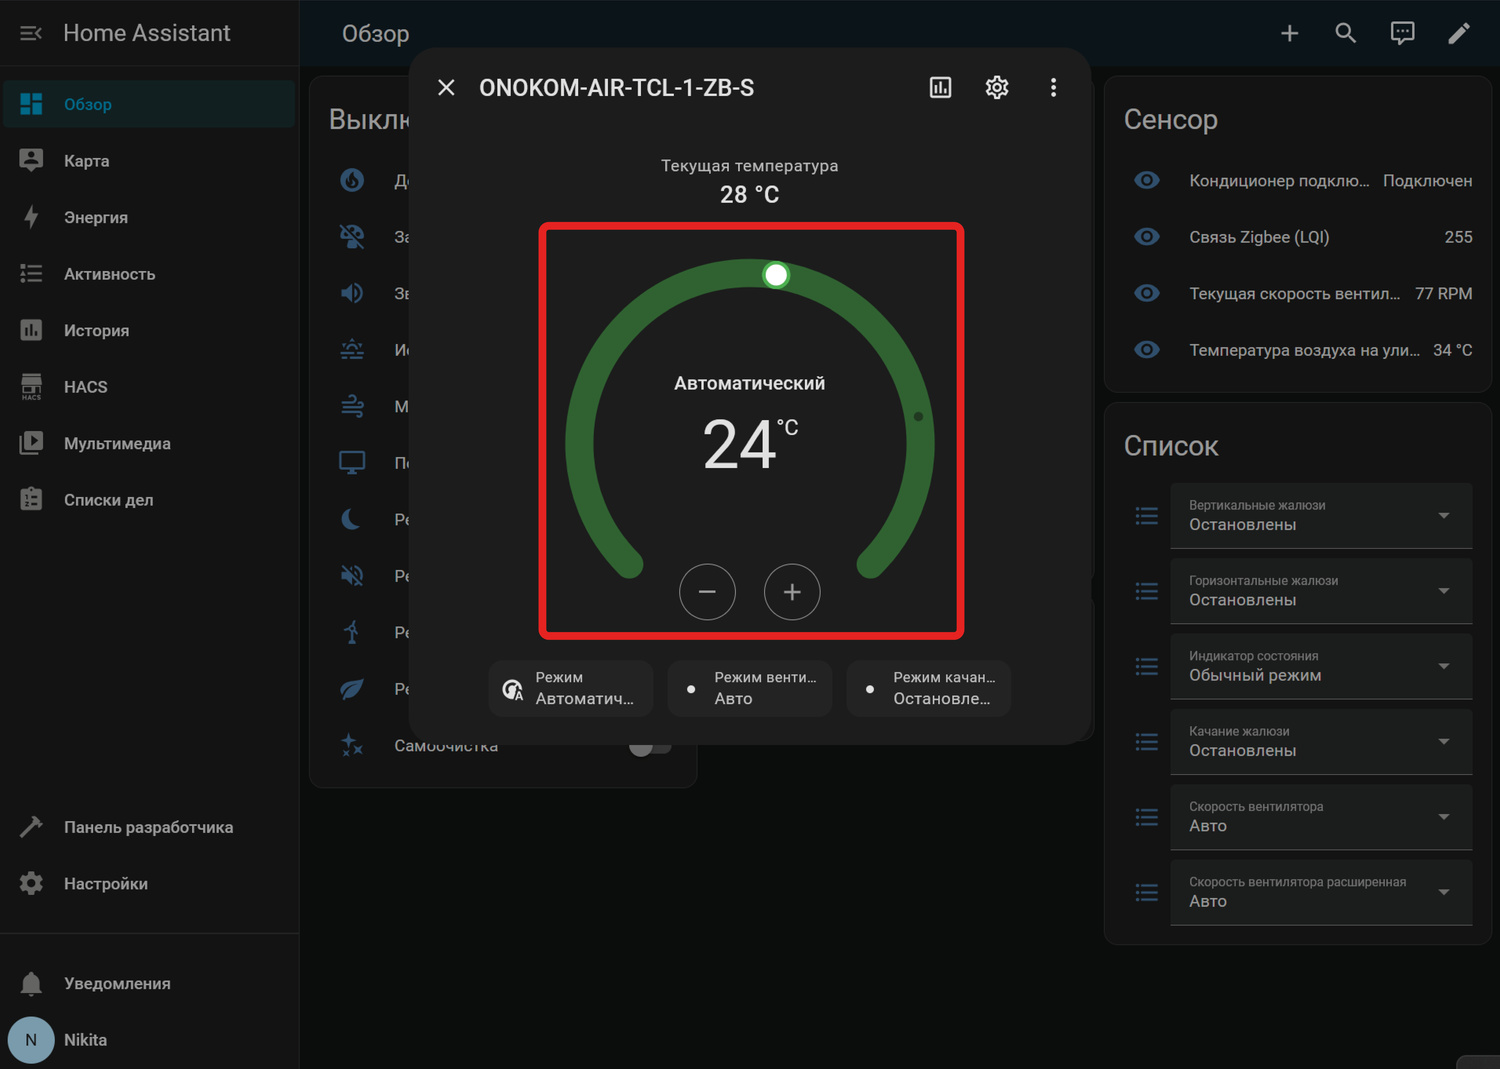Click the Zigbee LQI value 255
Viewport: 1500px width, 1069px height.
click(1459, 237)
